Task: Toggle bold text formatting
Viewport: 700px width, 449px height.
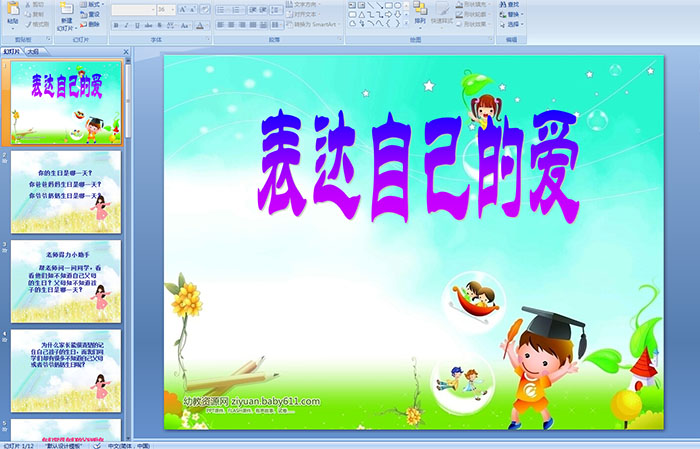Action: 115,24
